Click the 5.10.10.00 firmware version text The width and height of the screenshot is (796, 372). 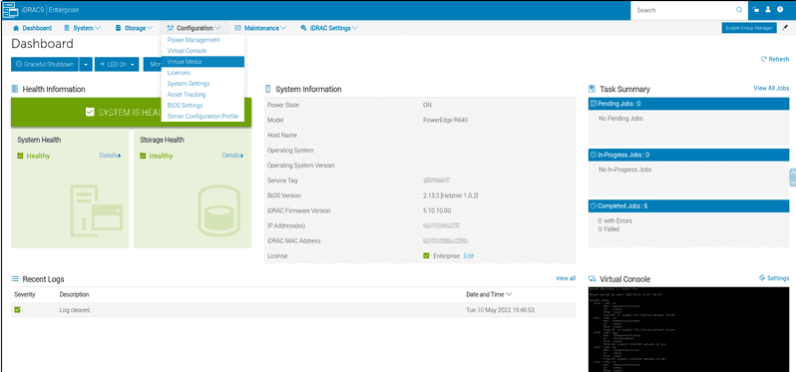click(437, 211)
